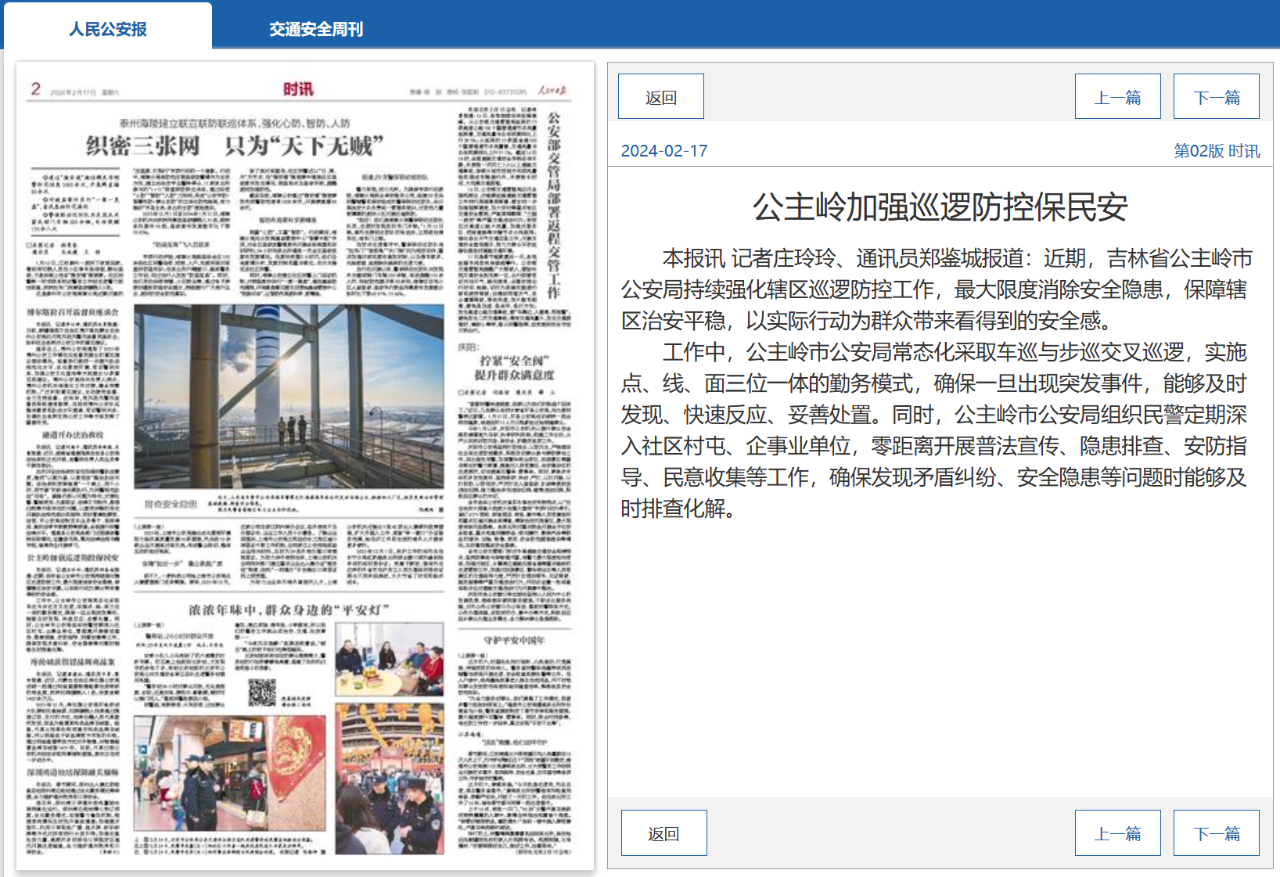Go to previous article using top 上一篇

1118,97
